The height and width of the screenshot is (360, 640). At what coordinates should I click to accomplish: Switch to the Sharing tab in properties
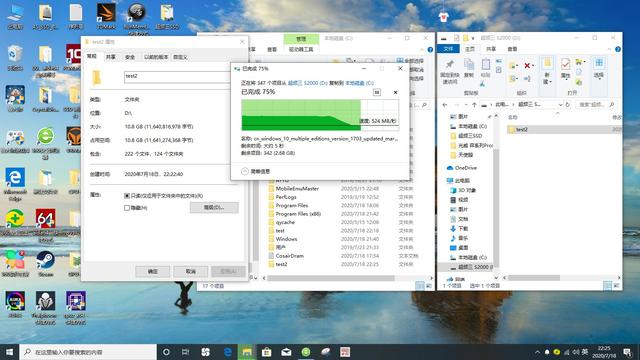point(111,57)
